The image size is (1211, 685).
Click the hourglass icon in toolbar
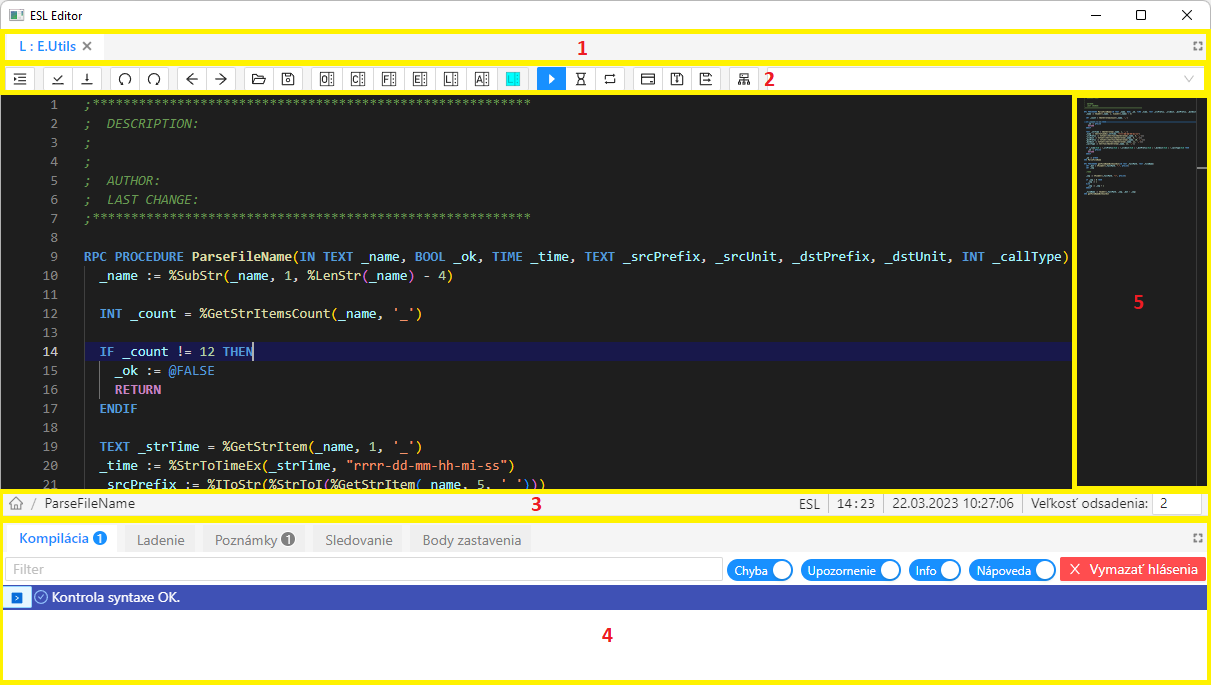581,79
